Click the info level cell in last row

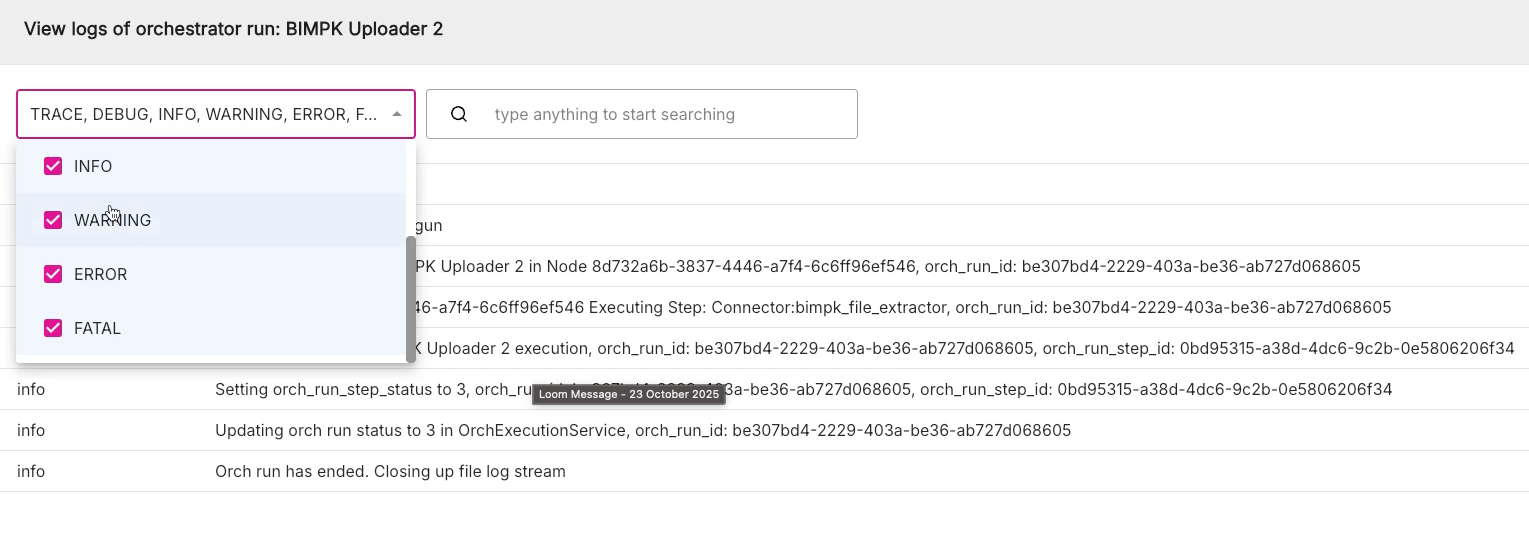[31, 471]
